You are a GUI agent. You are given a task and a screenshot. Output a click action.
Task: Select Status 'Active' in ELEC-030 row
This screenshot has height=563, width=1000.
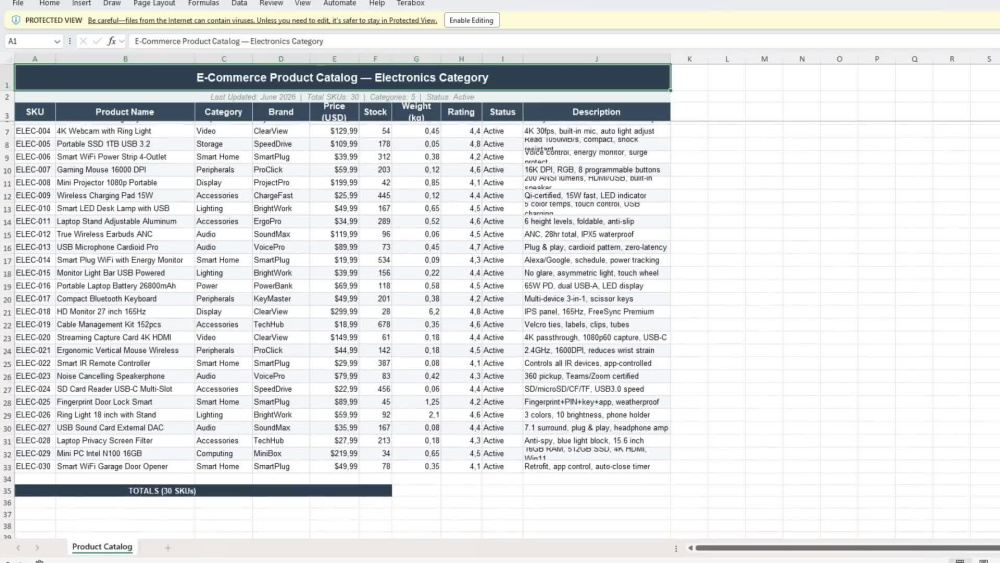coord(503,467)
